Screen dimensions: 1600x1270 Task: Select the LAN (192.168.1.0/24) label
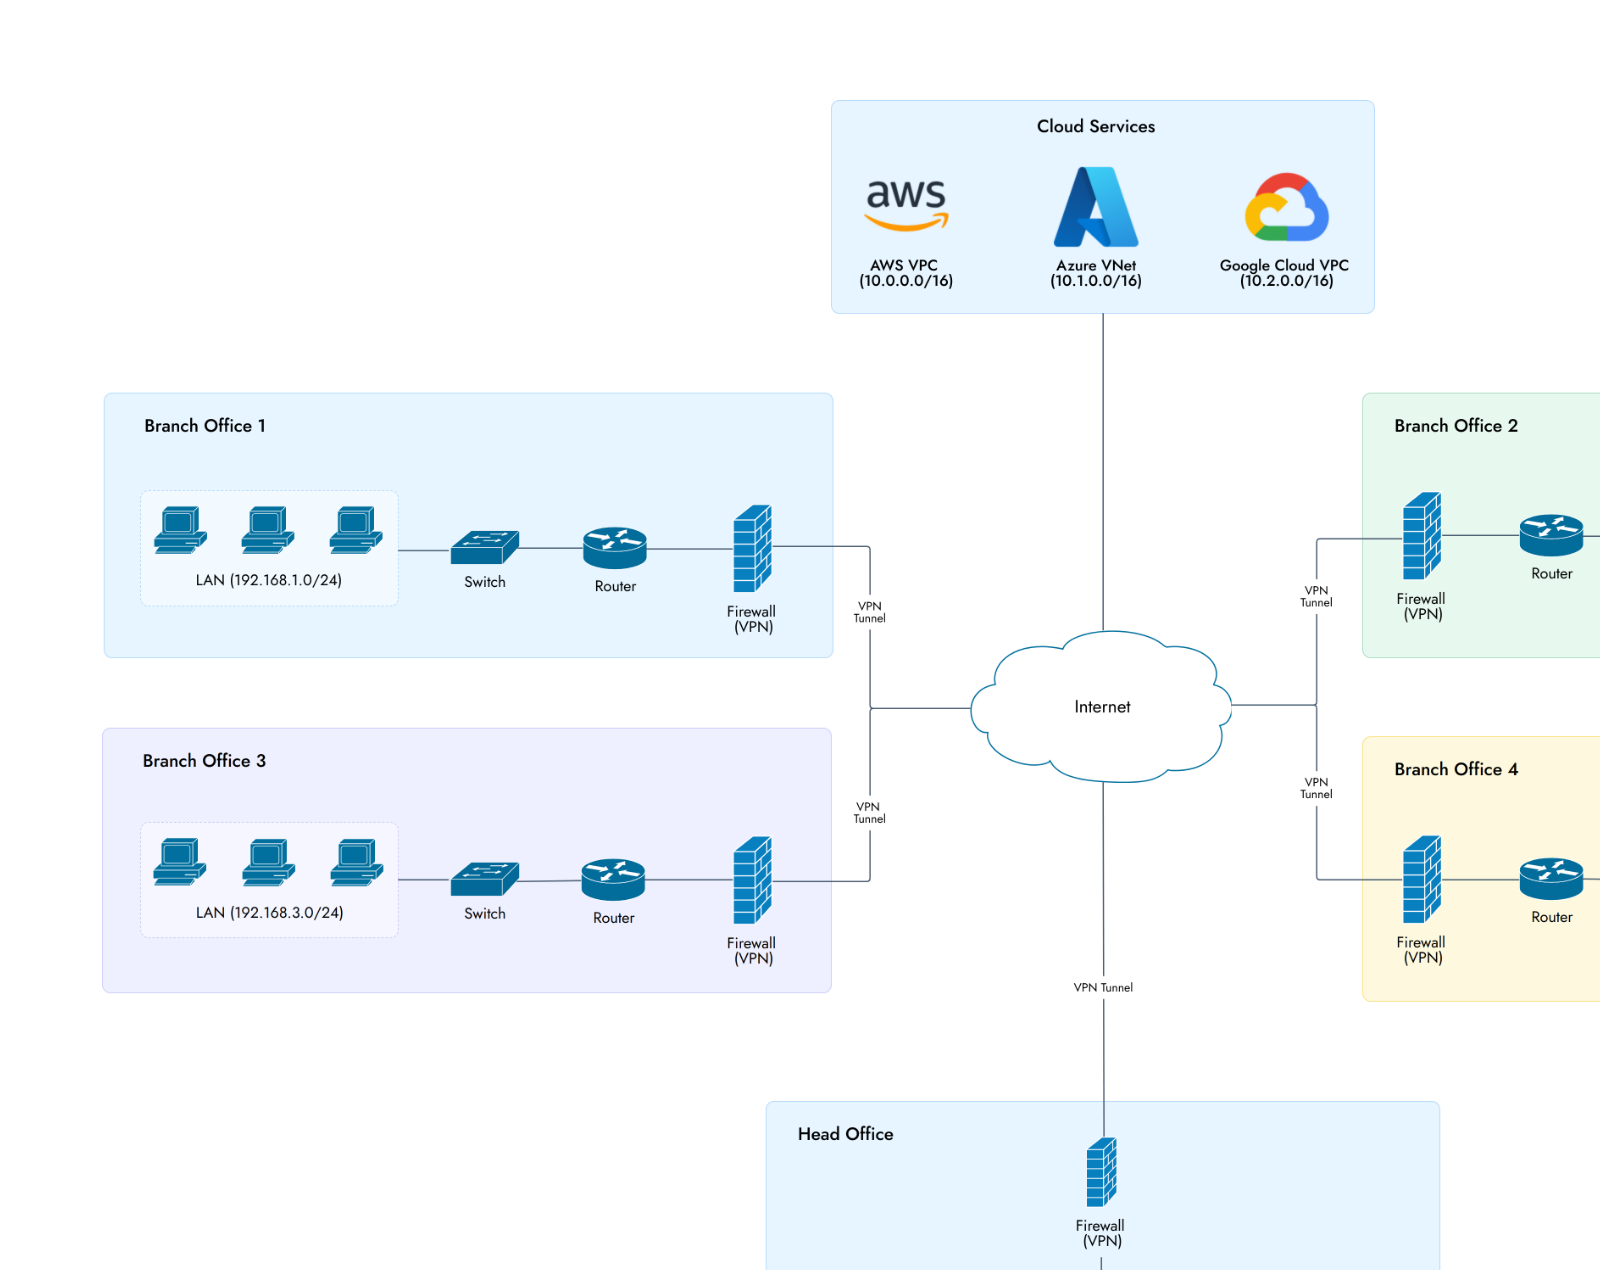(269, 580)
